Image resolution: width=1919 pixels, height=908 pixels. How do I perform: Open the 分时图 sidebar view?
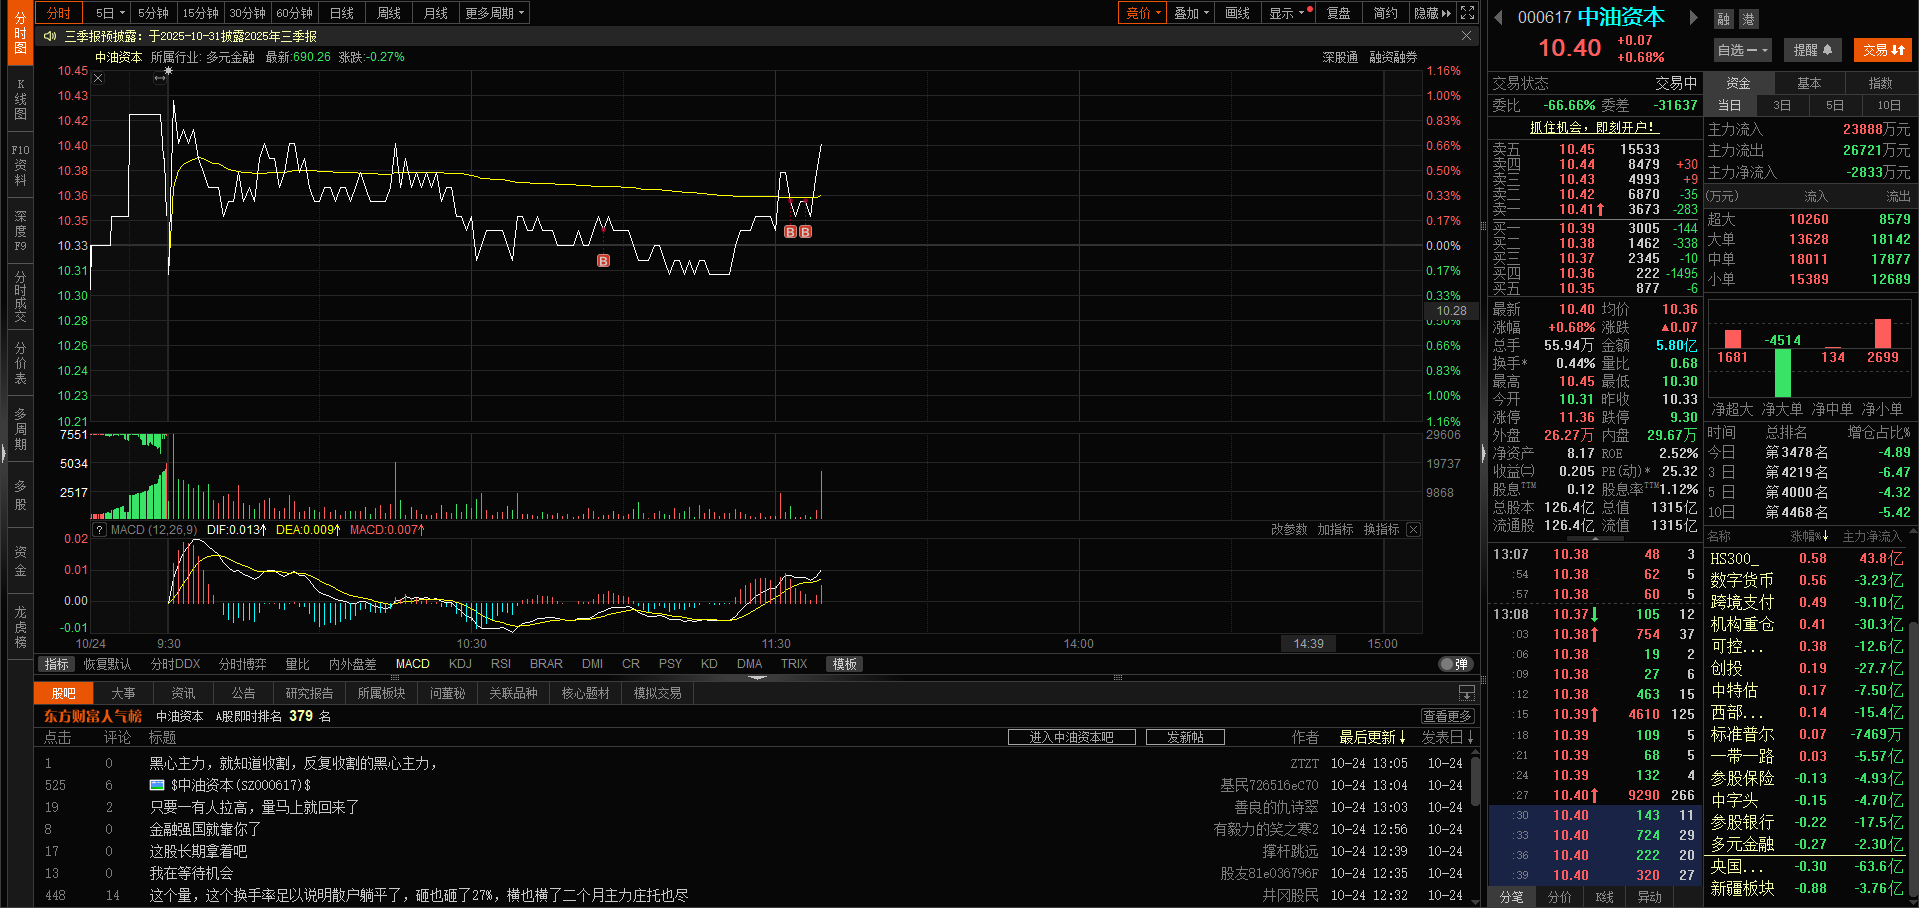pyautogui.click(x=20, y=33)
